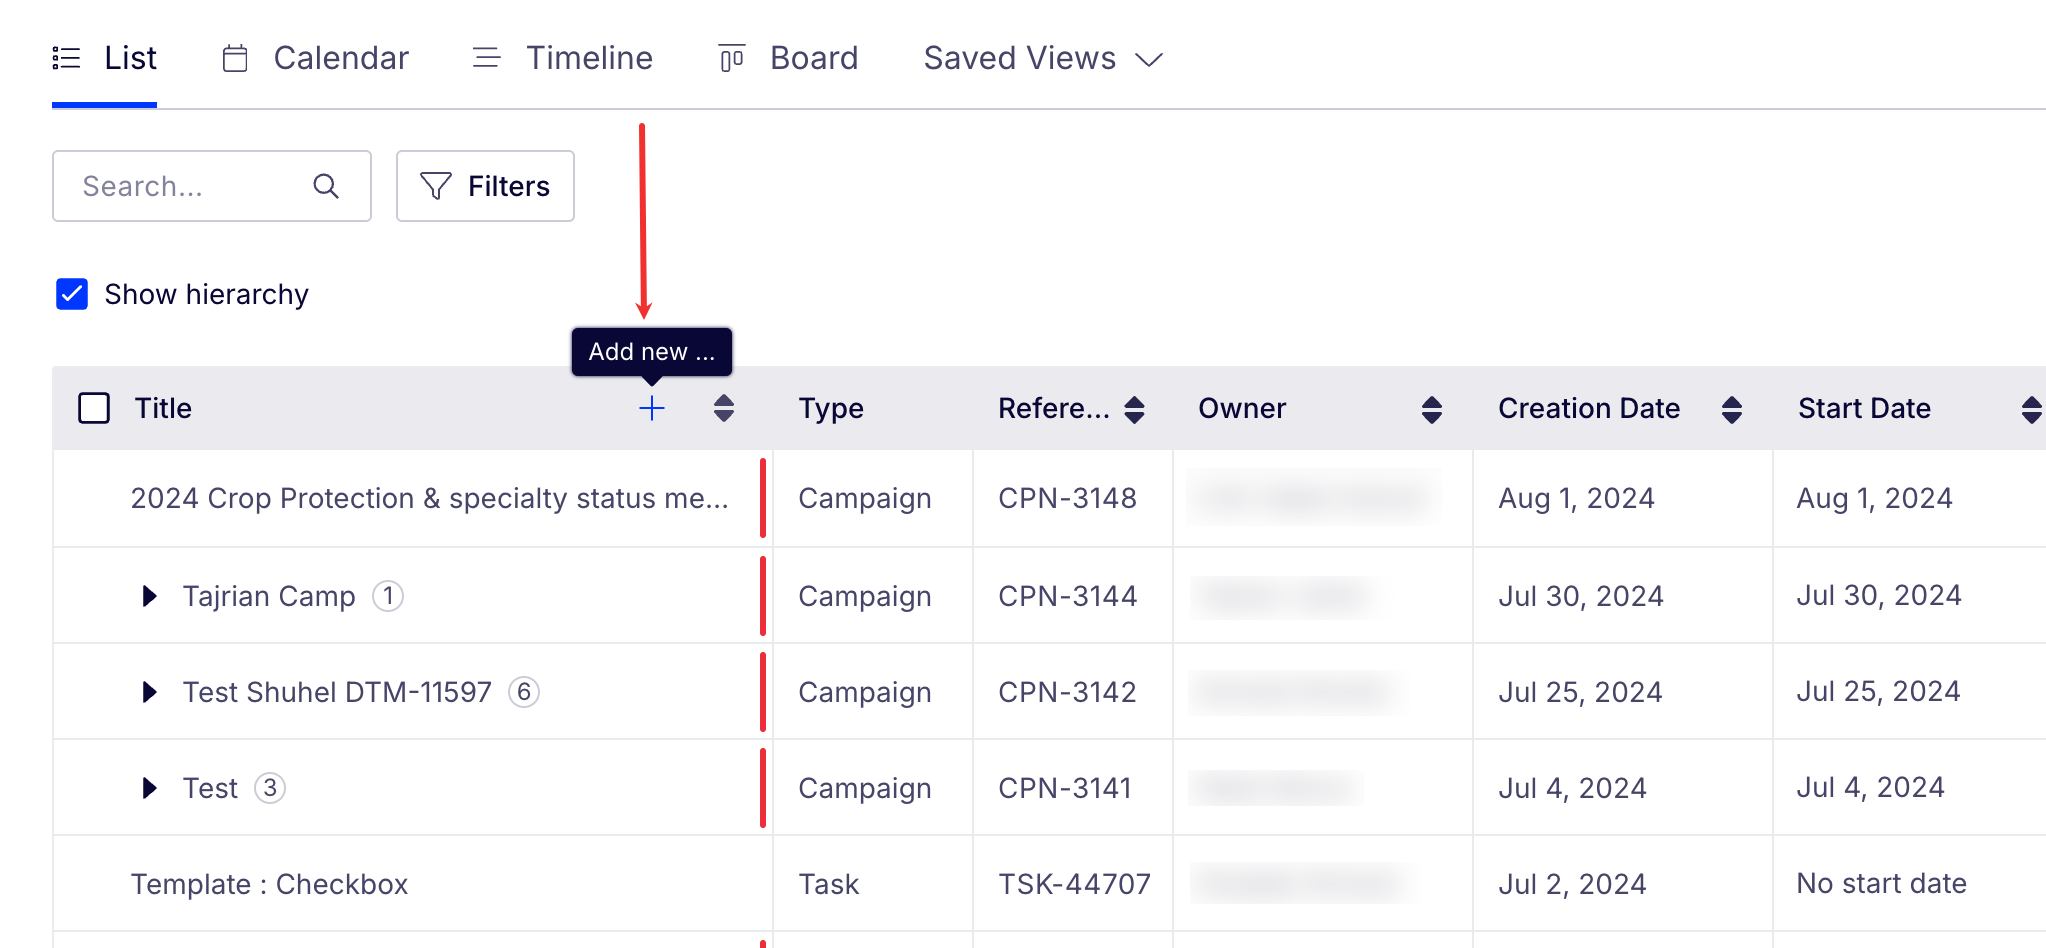Click the search magnifier icon
Viewport: 2046px width, 948px height.
[x=326, y=186]
